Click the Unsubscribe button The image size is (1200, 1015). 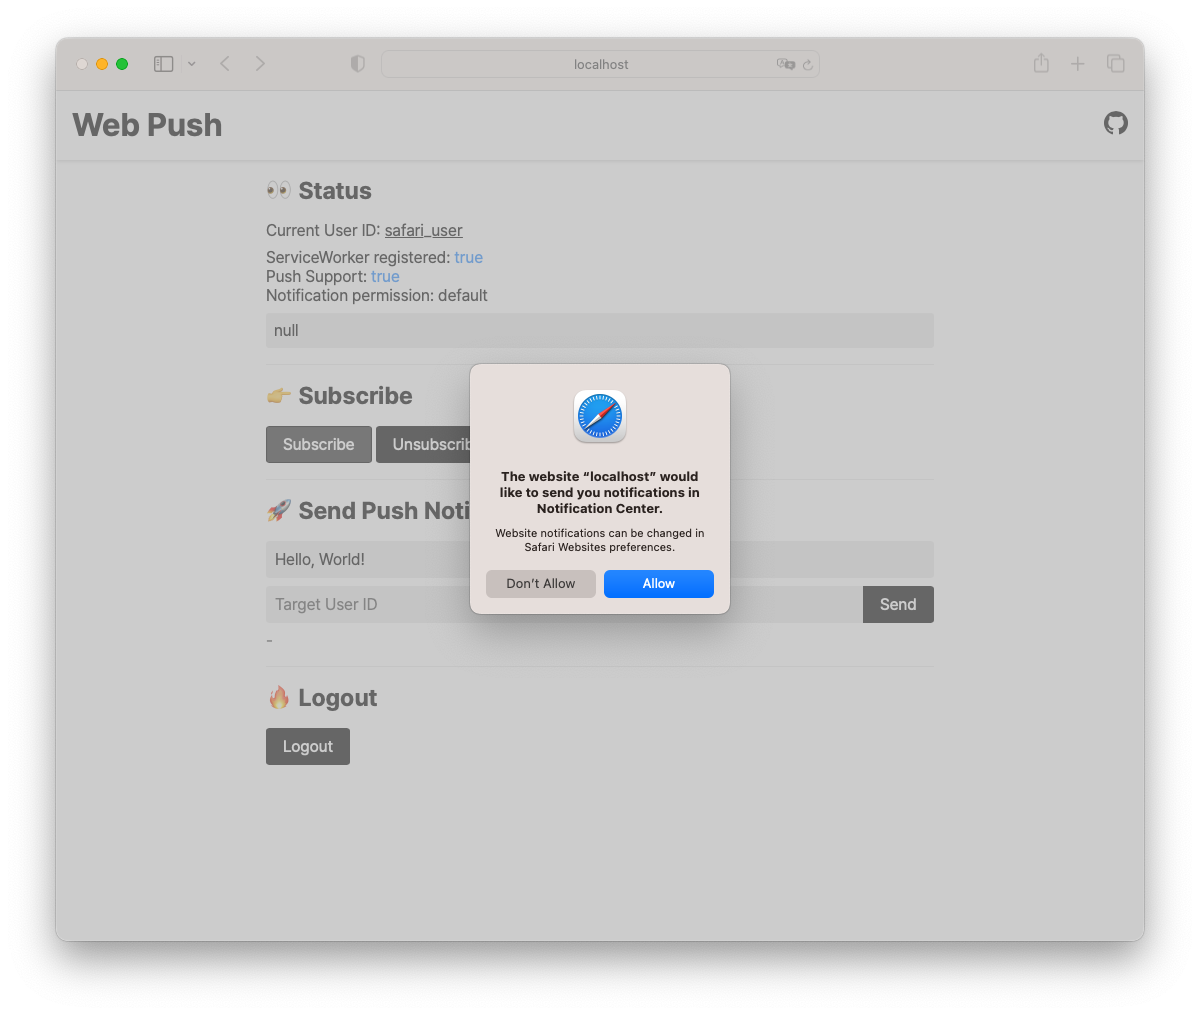coord(424,445)
